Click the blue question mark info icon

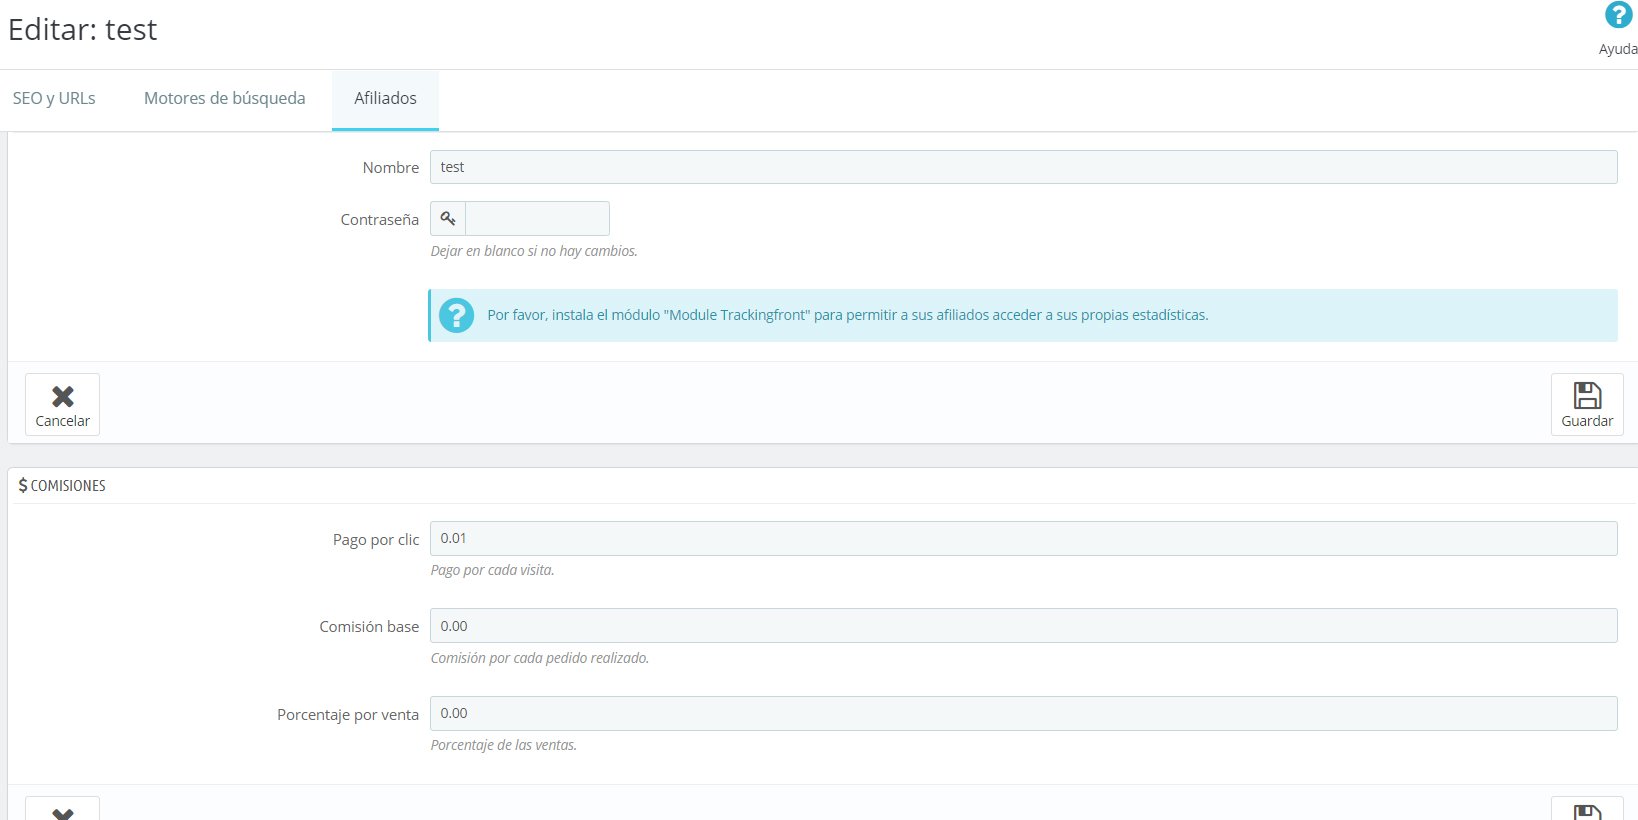pos(457,315)
